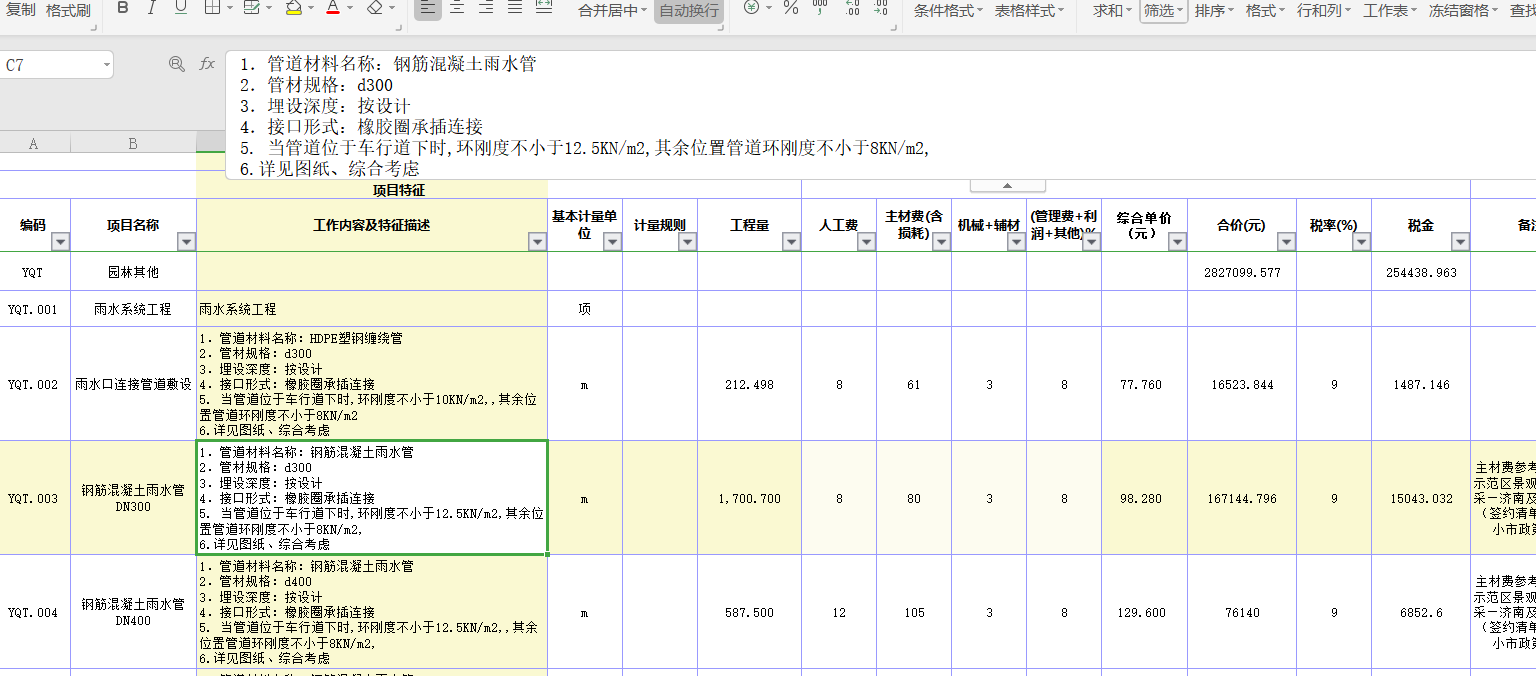Open filter for 编码 column

pyautogui.click(x=60, y=242)
